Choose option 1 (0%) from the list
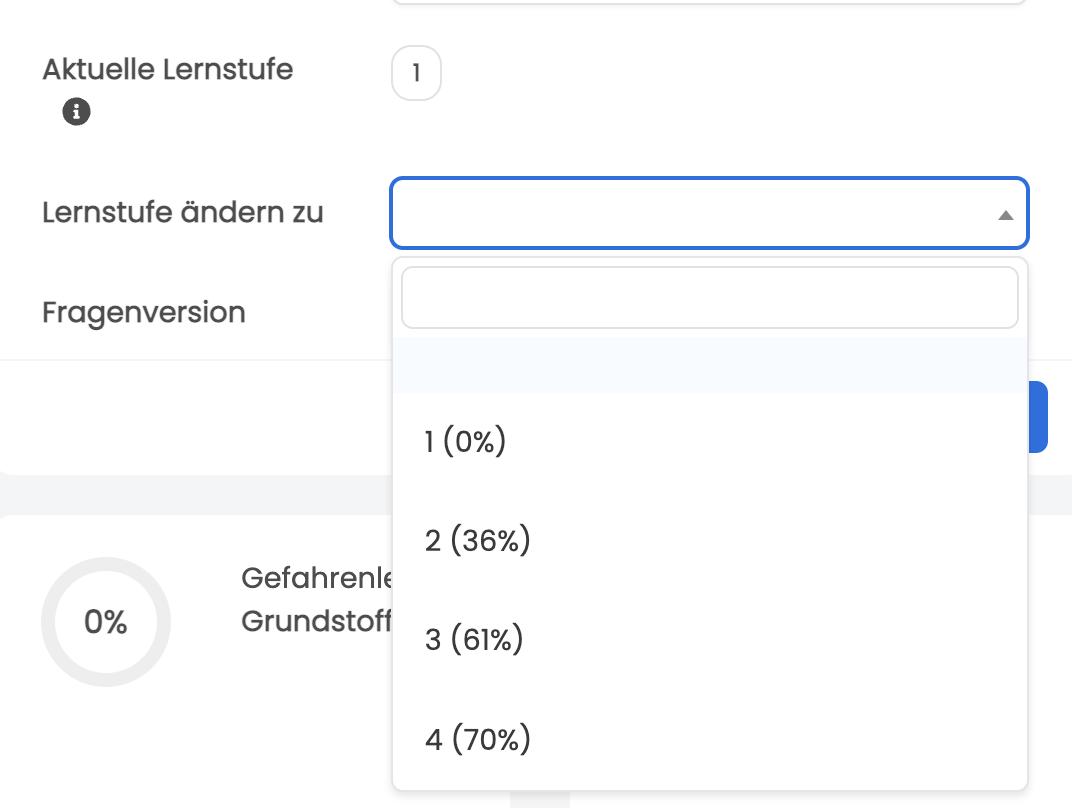Viewport: 1072px width, 808px height. click(x=465, y=441)
